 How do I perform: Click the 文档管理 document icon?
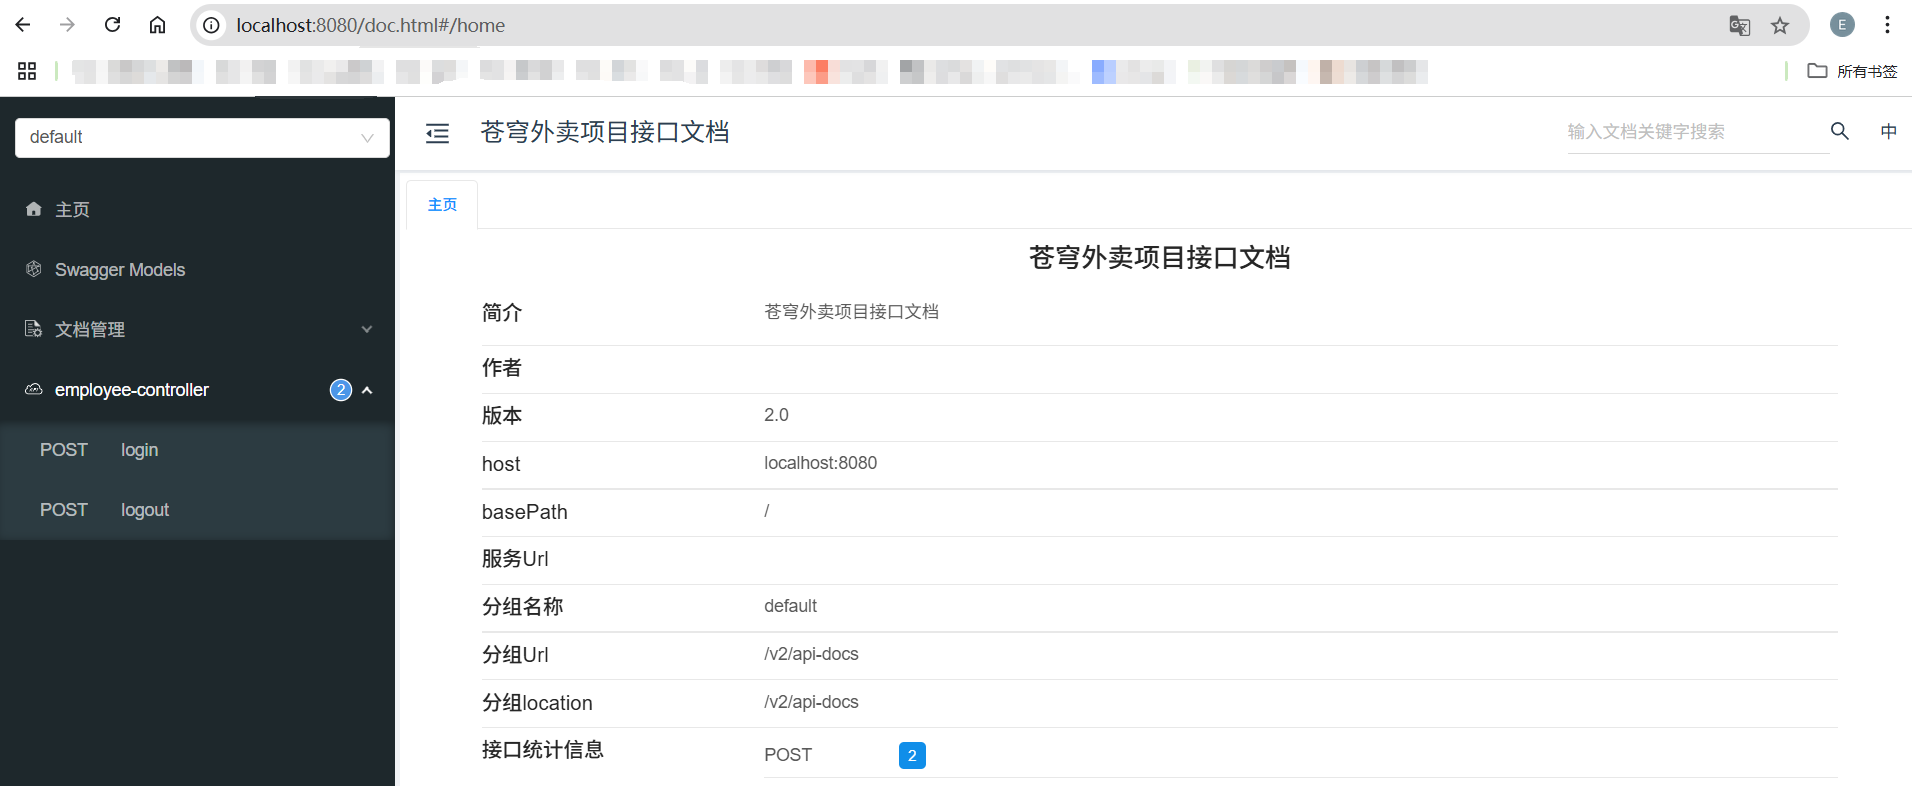pos(34,329)
